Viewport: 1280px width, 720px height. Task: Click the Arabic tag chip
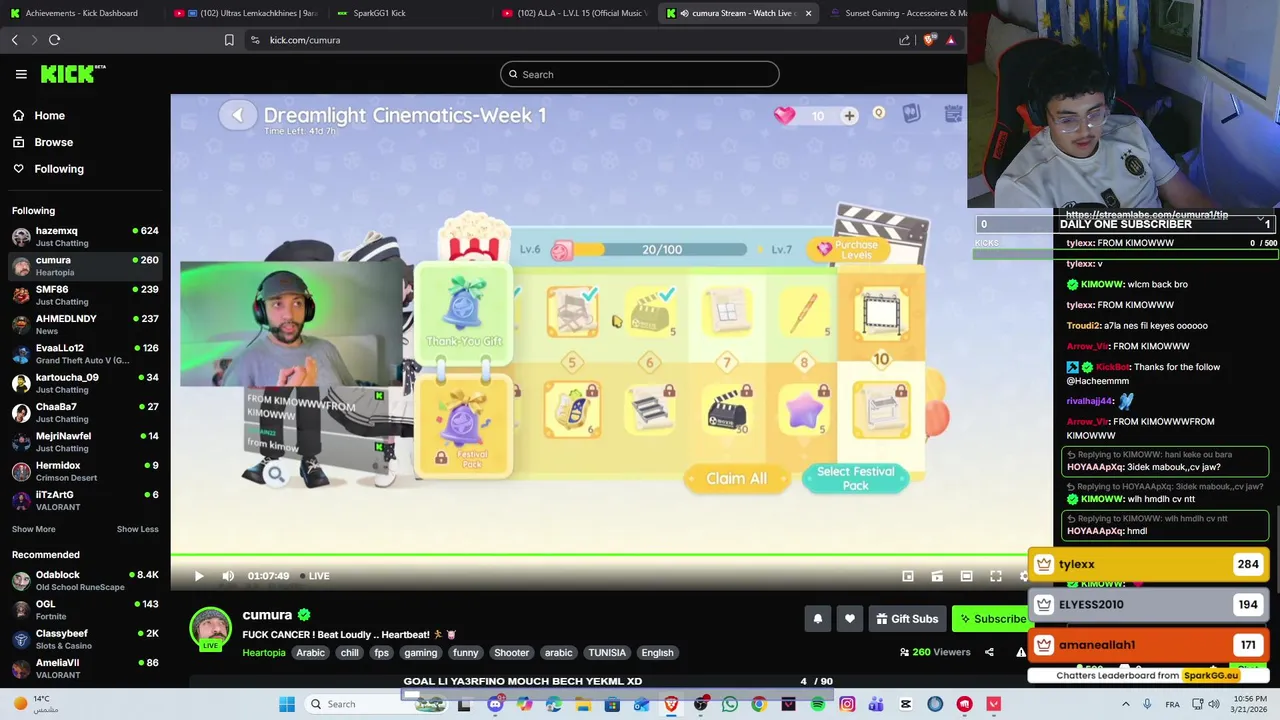(310, 653)
